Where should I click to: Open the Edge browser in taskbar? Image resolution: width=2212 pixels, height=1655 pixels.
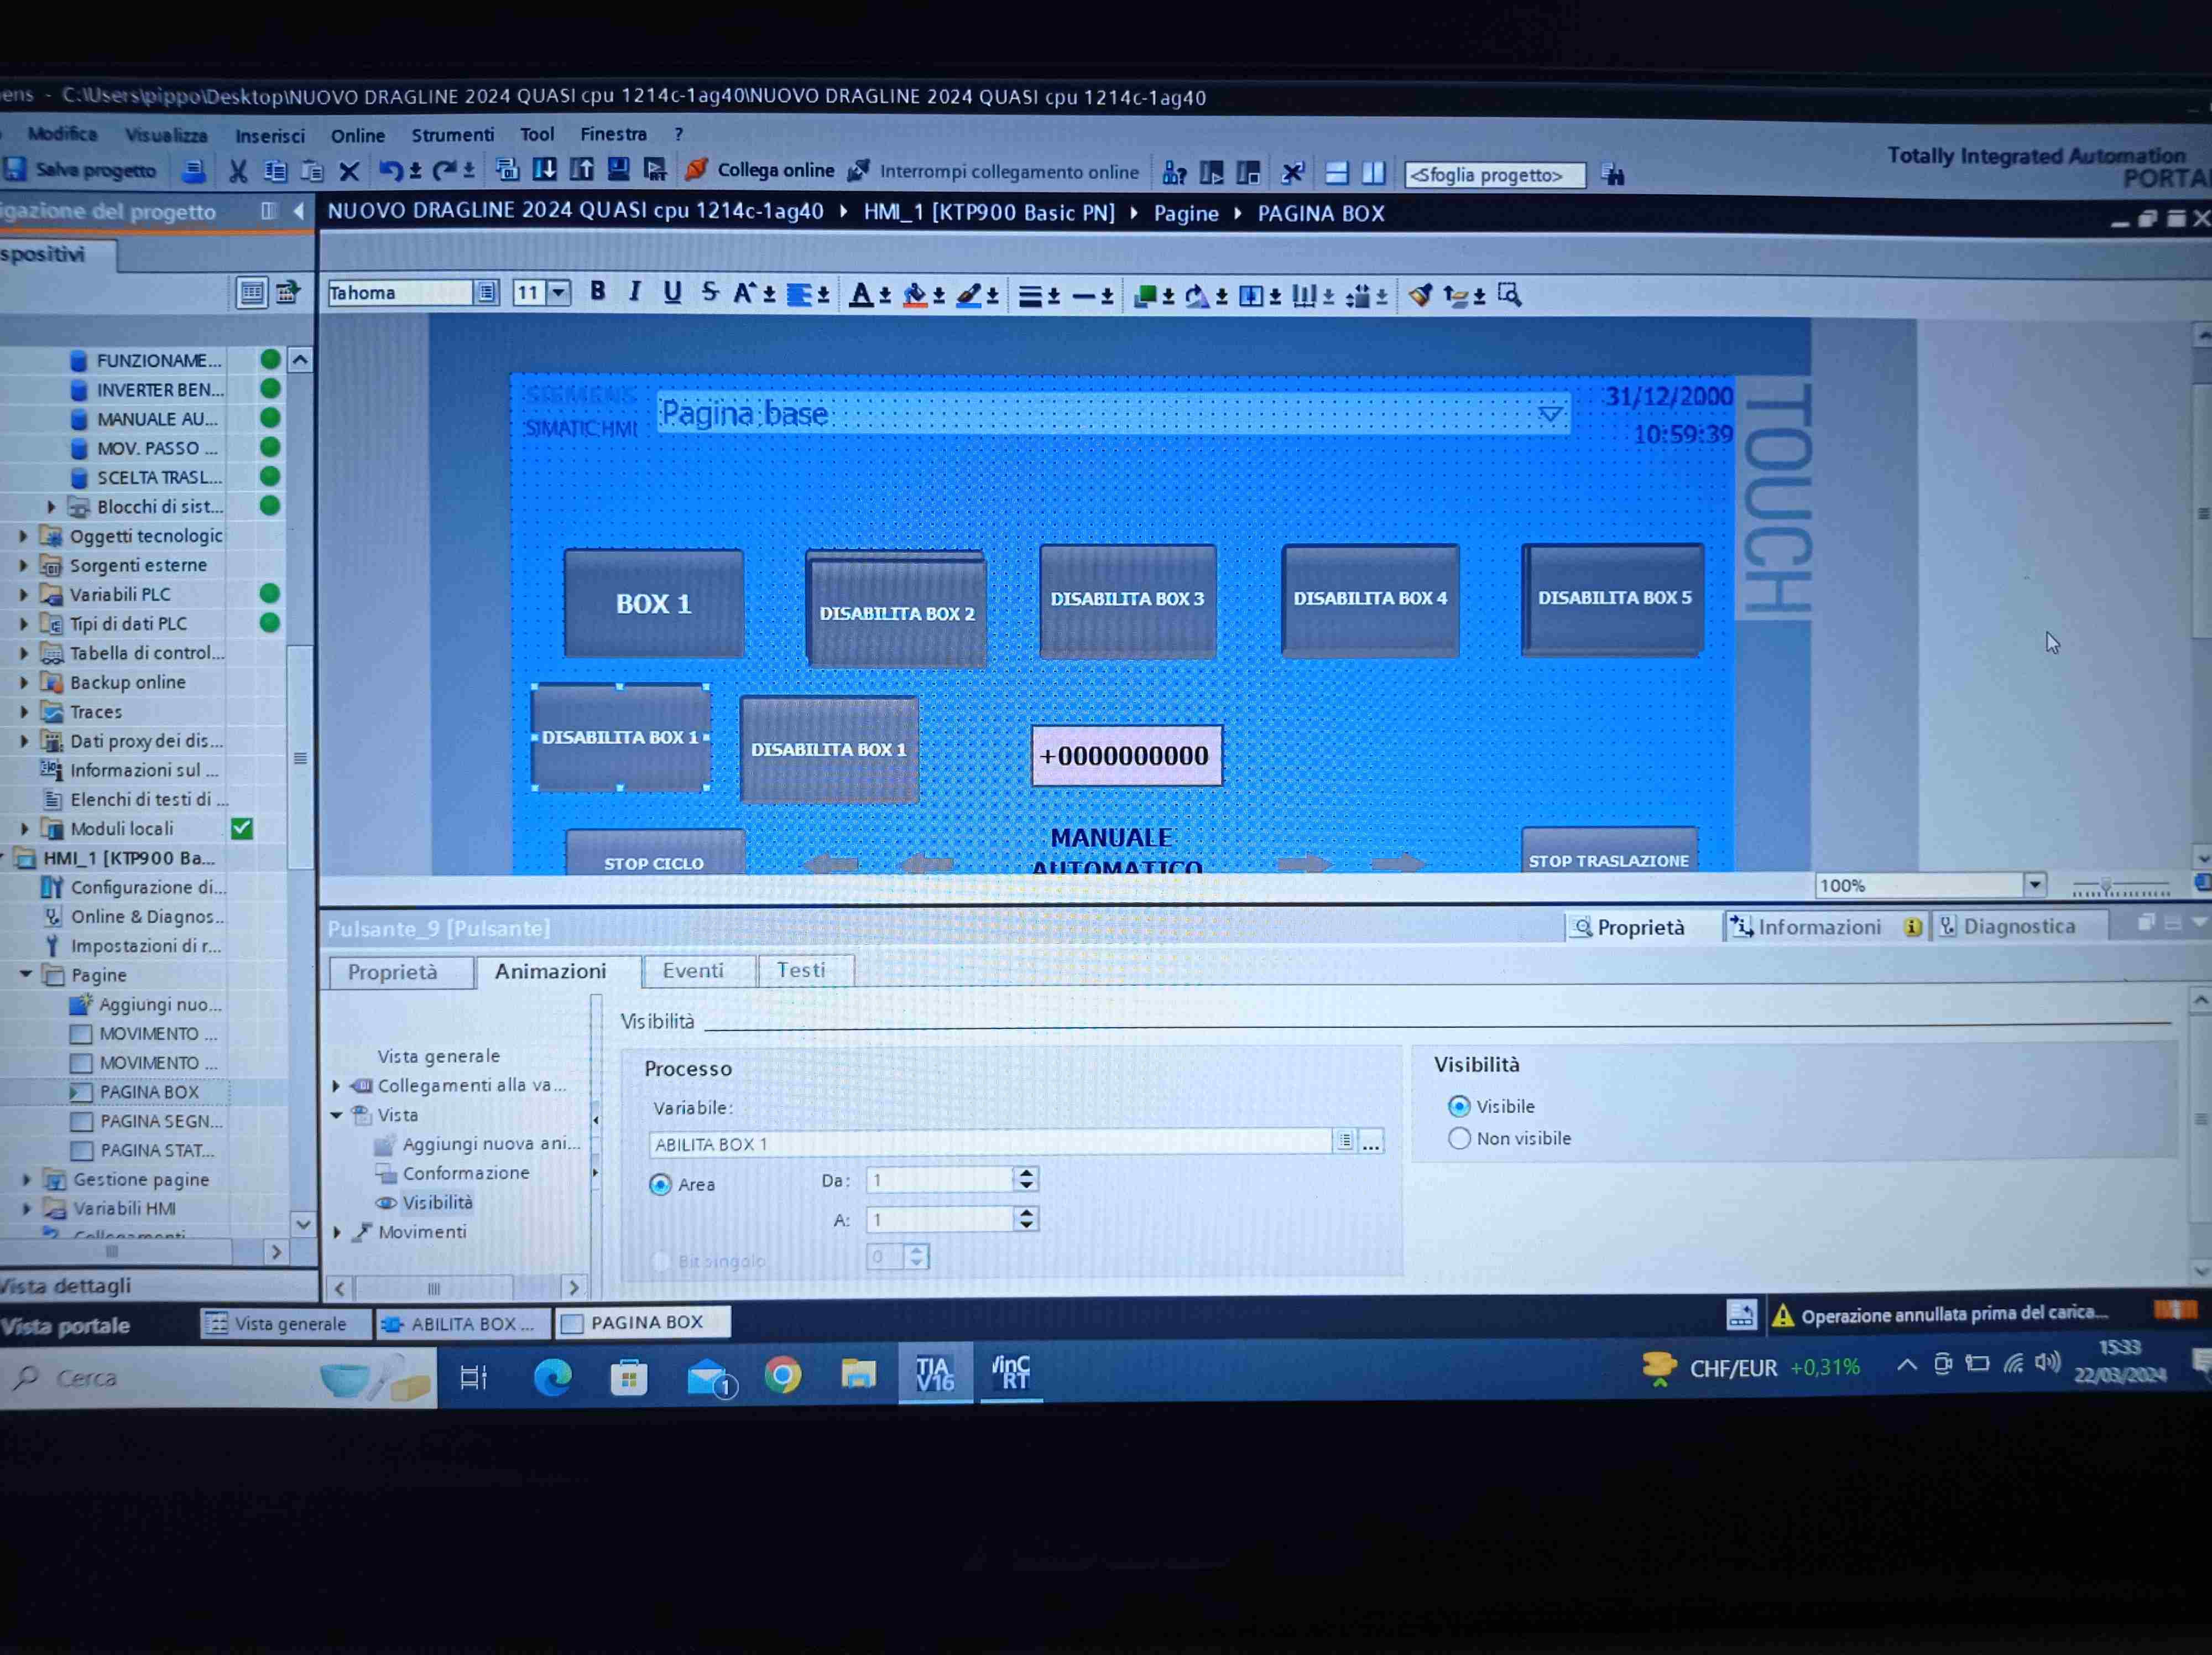(x=552, y=1377)
